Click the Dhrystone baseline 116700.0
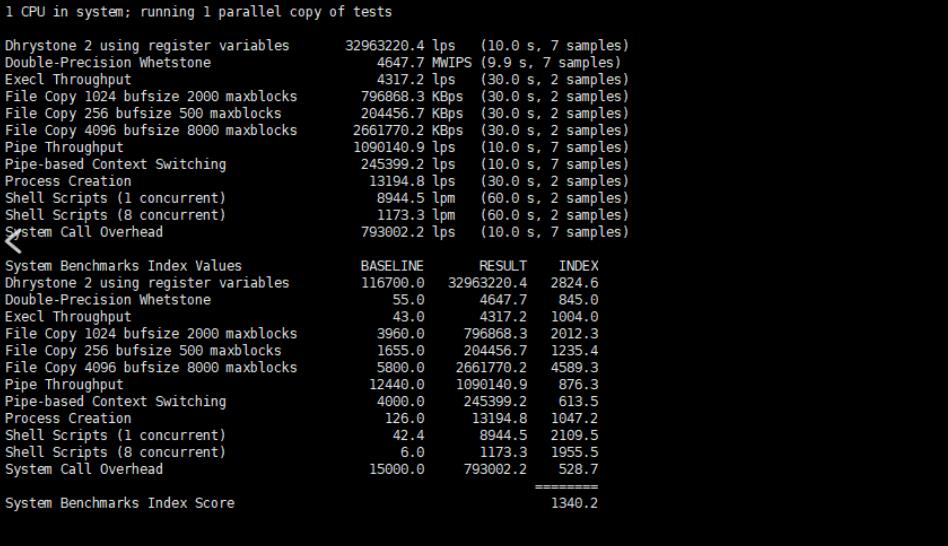Image resolution: width=948 pixels, height=546 pixels. (x=392, y=283)
